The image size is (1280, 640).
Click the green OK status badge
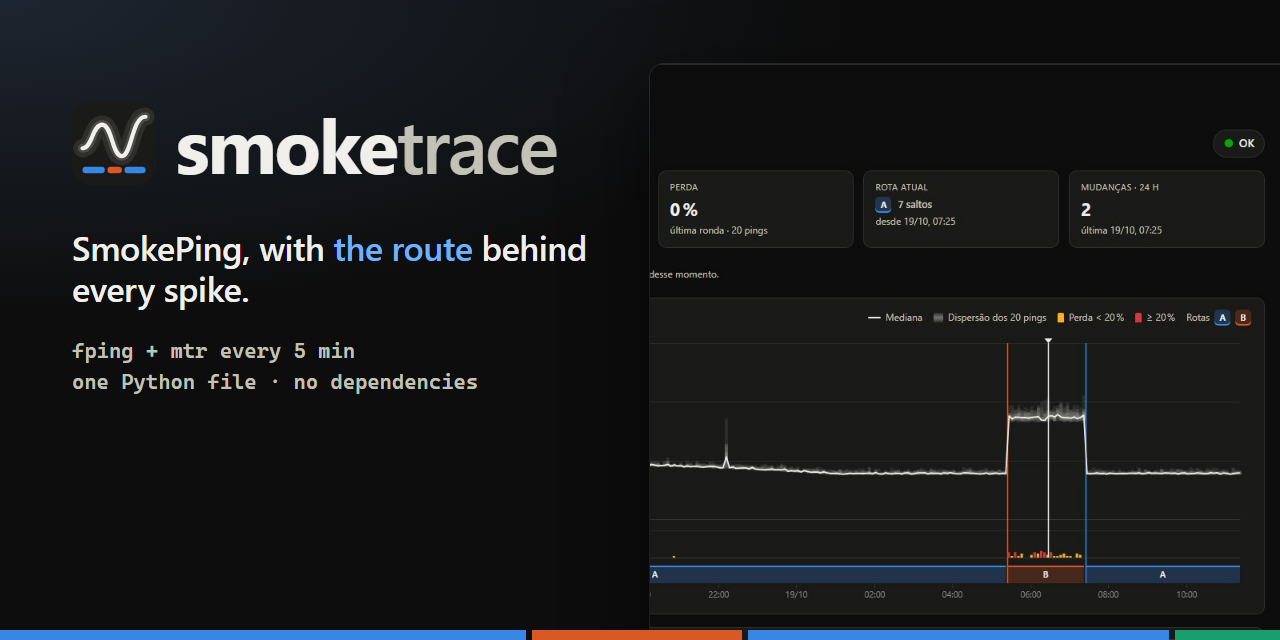1238,143
